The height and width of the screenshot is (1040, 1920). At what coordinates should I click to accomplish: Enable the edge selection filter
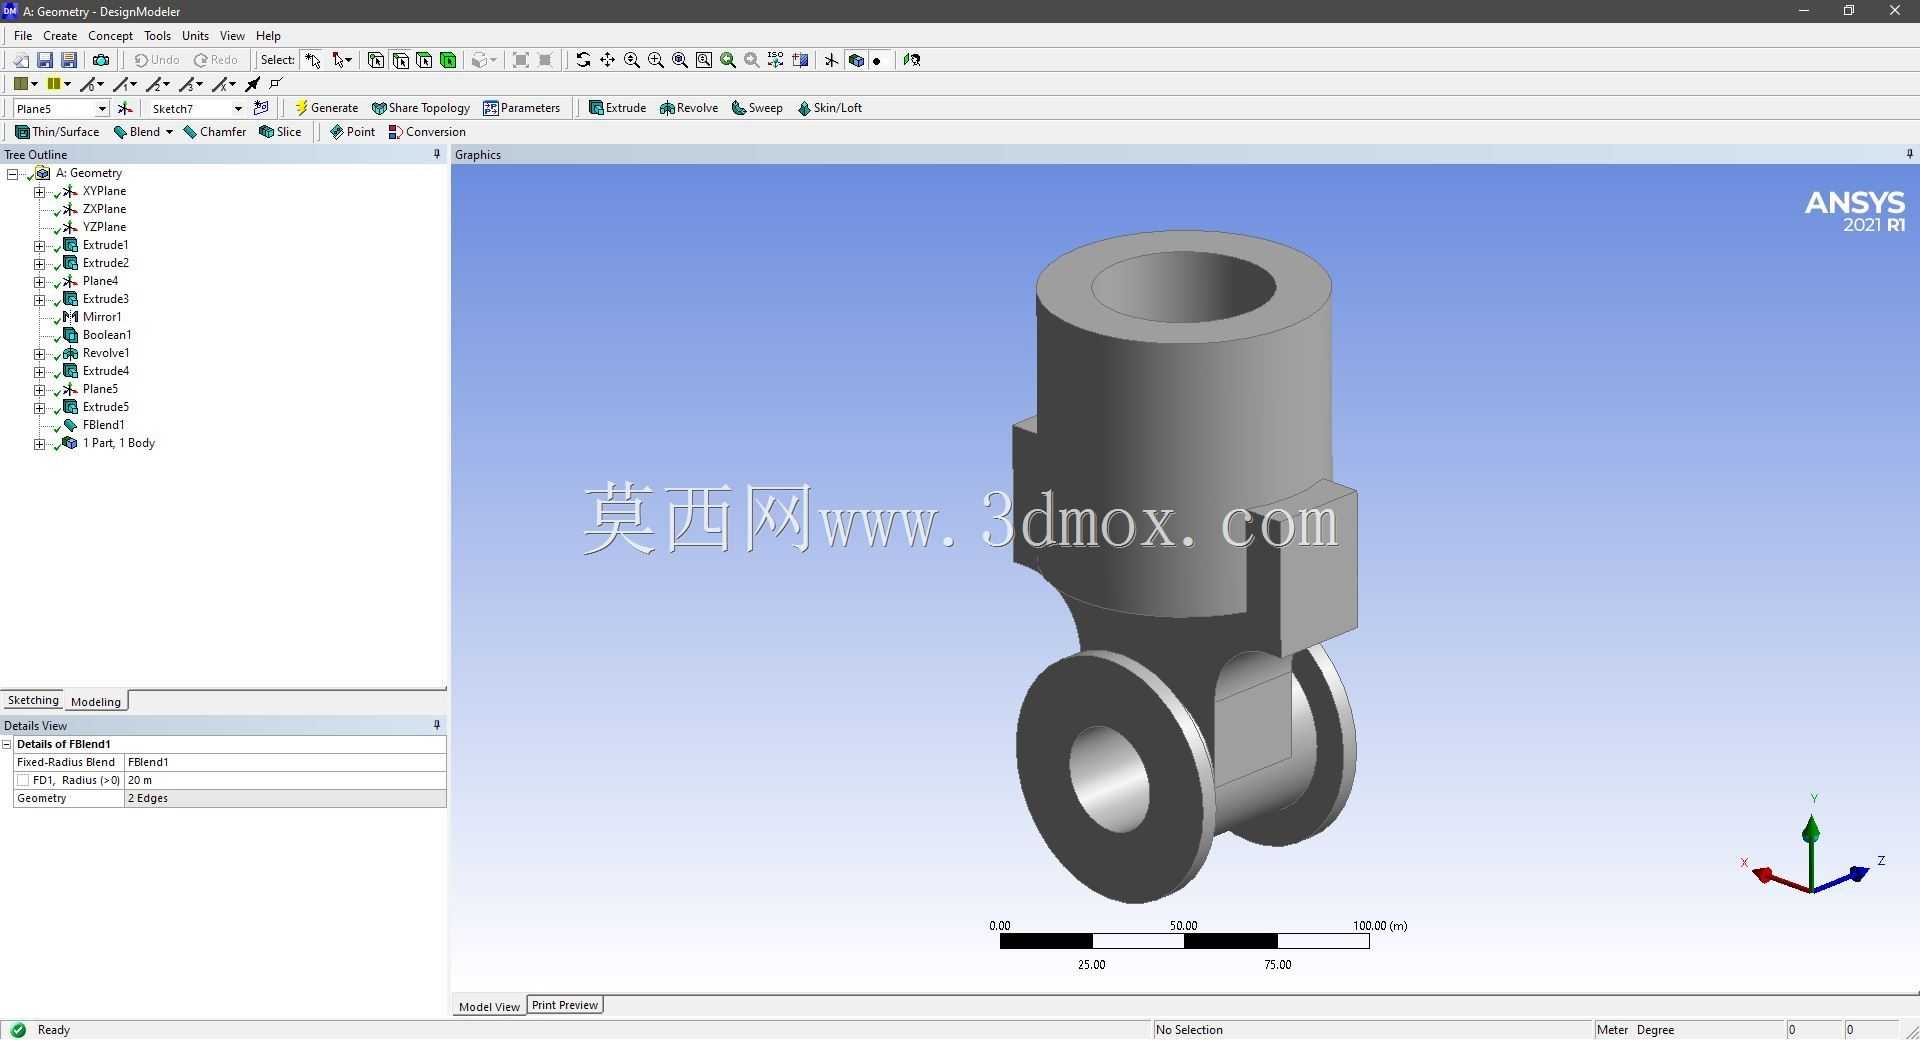400,60
